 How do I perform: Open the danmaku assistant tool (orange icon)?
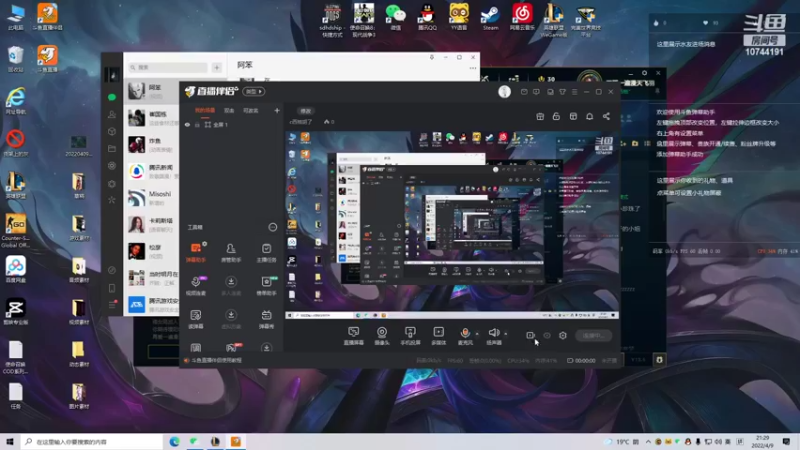(196, 252)
